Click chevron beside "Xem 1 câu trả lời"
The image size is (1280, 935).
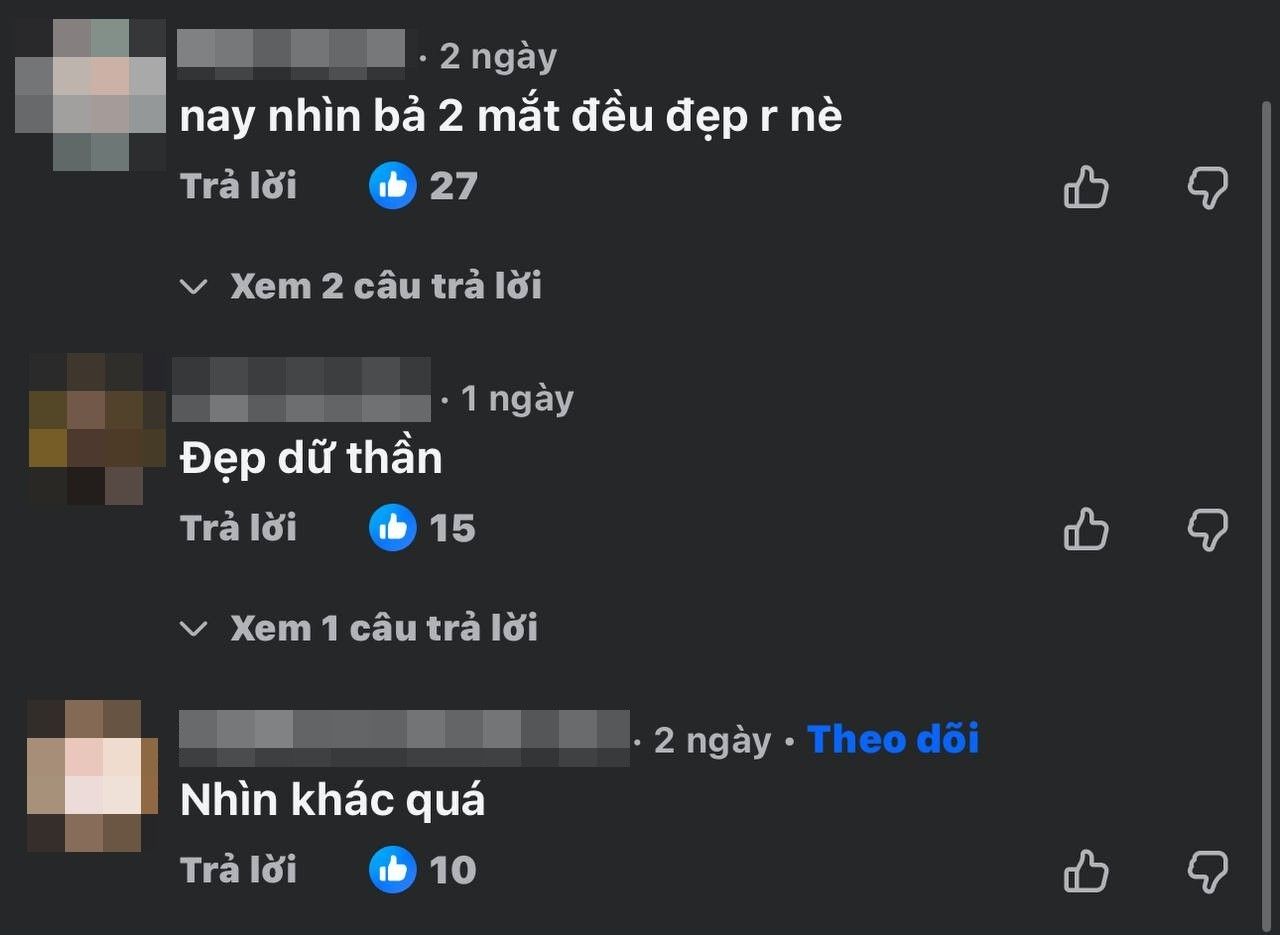point(192,629)
